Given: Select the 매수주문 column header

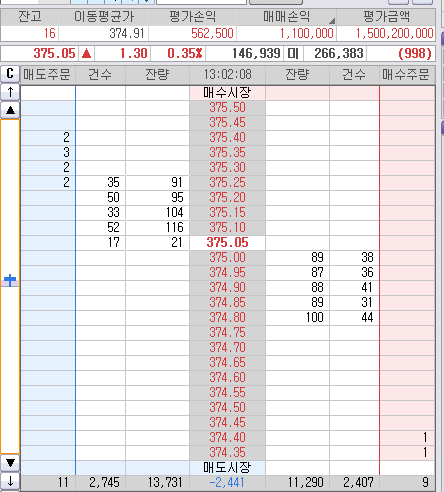Looking at the screenshot, I should 407,74.
